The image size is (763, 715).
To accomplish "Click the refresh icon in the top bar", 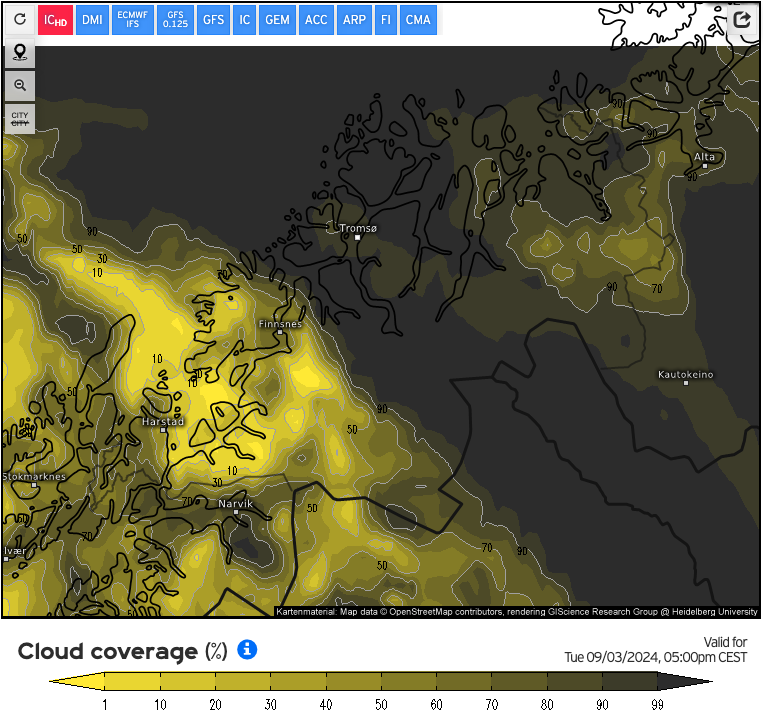I will pyautogui.click(x=19, y=19).
